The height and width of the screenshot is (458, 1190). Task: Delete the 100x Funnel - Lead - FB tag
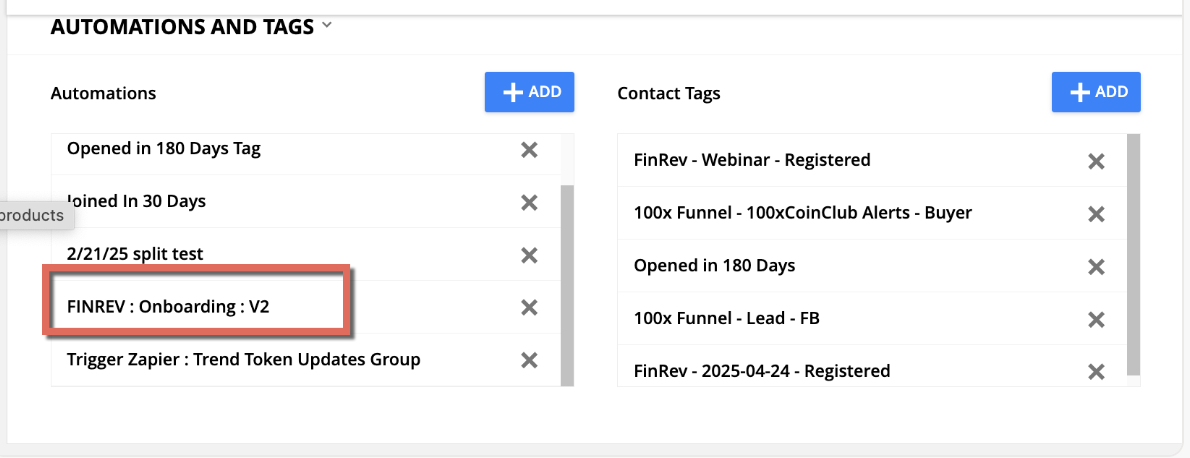pyautogui.click(x=1096, y=320)
